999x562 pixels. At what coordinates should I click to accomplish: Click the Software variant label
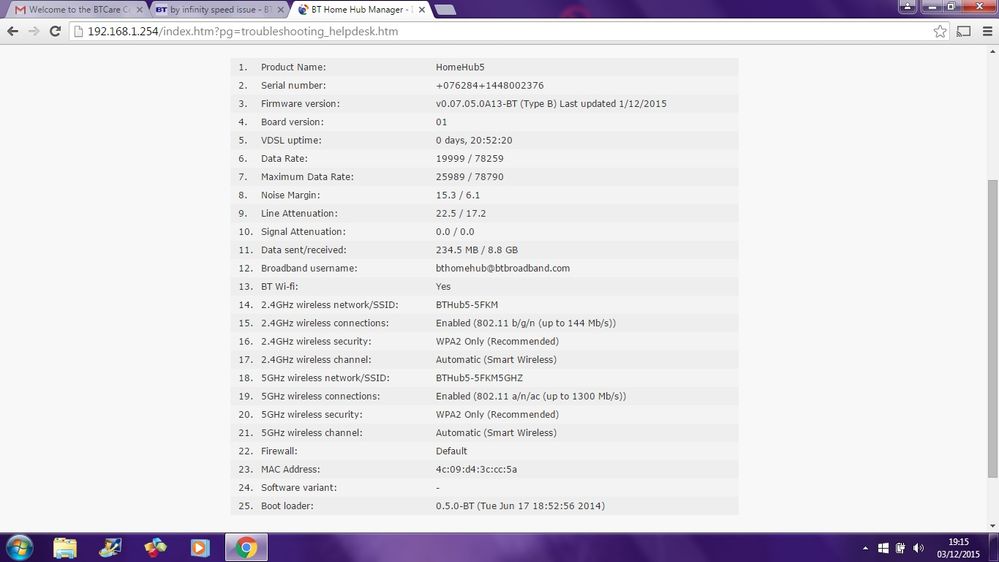(x=299, y=487)
